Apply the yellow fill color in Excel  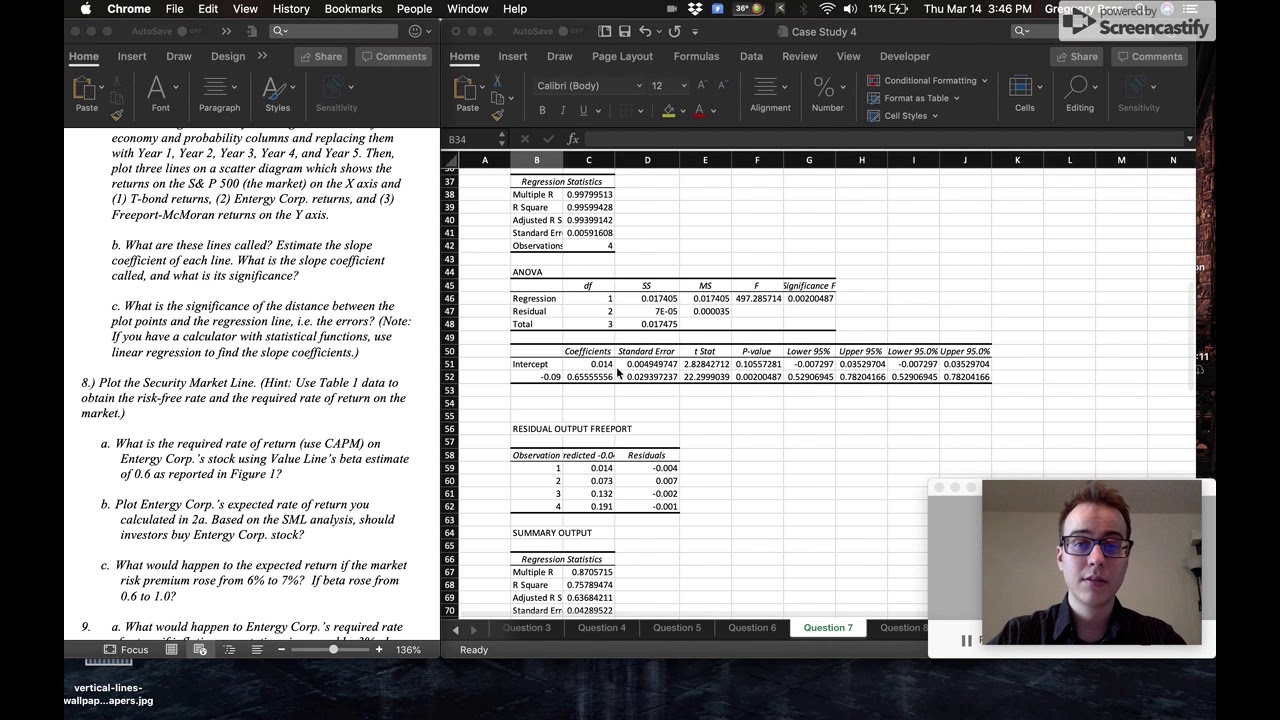(668, 111)
